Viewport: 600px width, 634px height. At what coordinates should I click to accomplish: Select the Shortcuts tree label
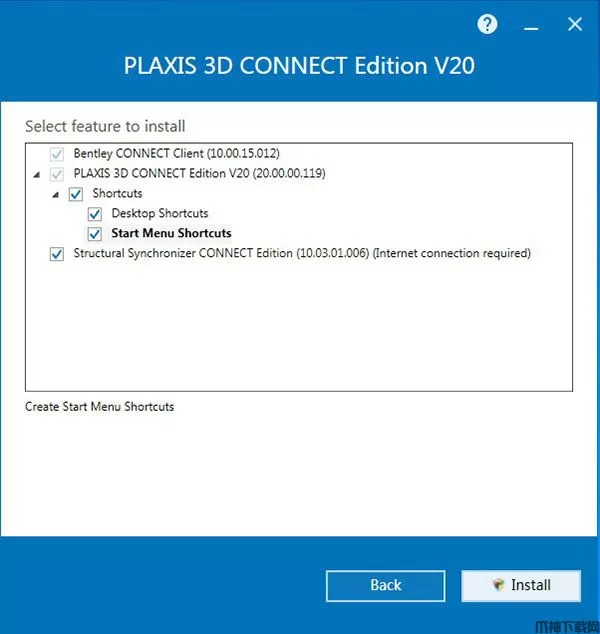[x=117, y=193]
